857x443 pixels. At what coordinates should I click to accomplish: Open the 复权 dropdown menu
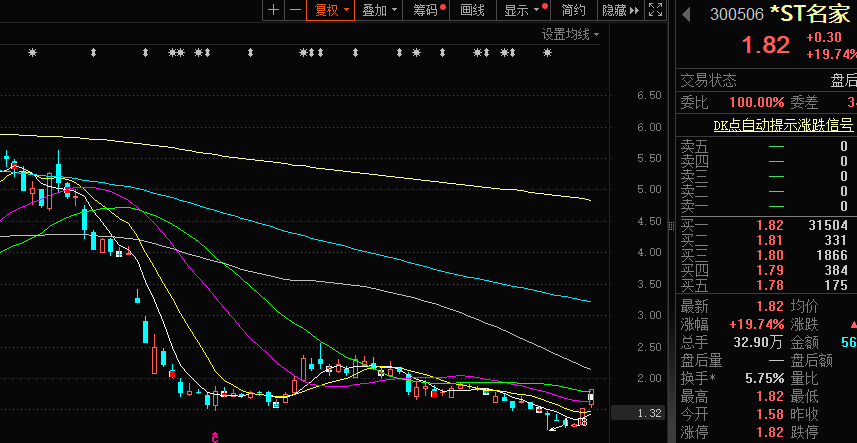[x=331, y=10]
